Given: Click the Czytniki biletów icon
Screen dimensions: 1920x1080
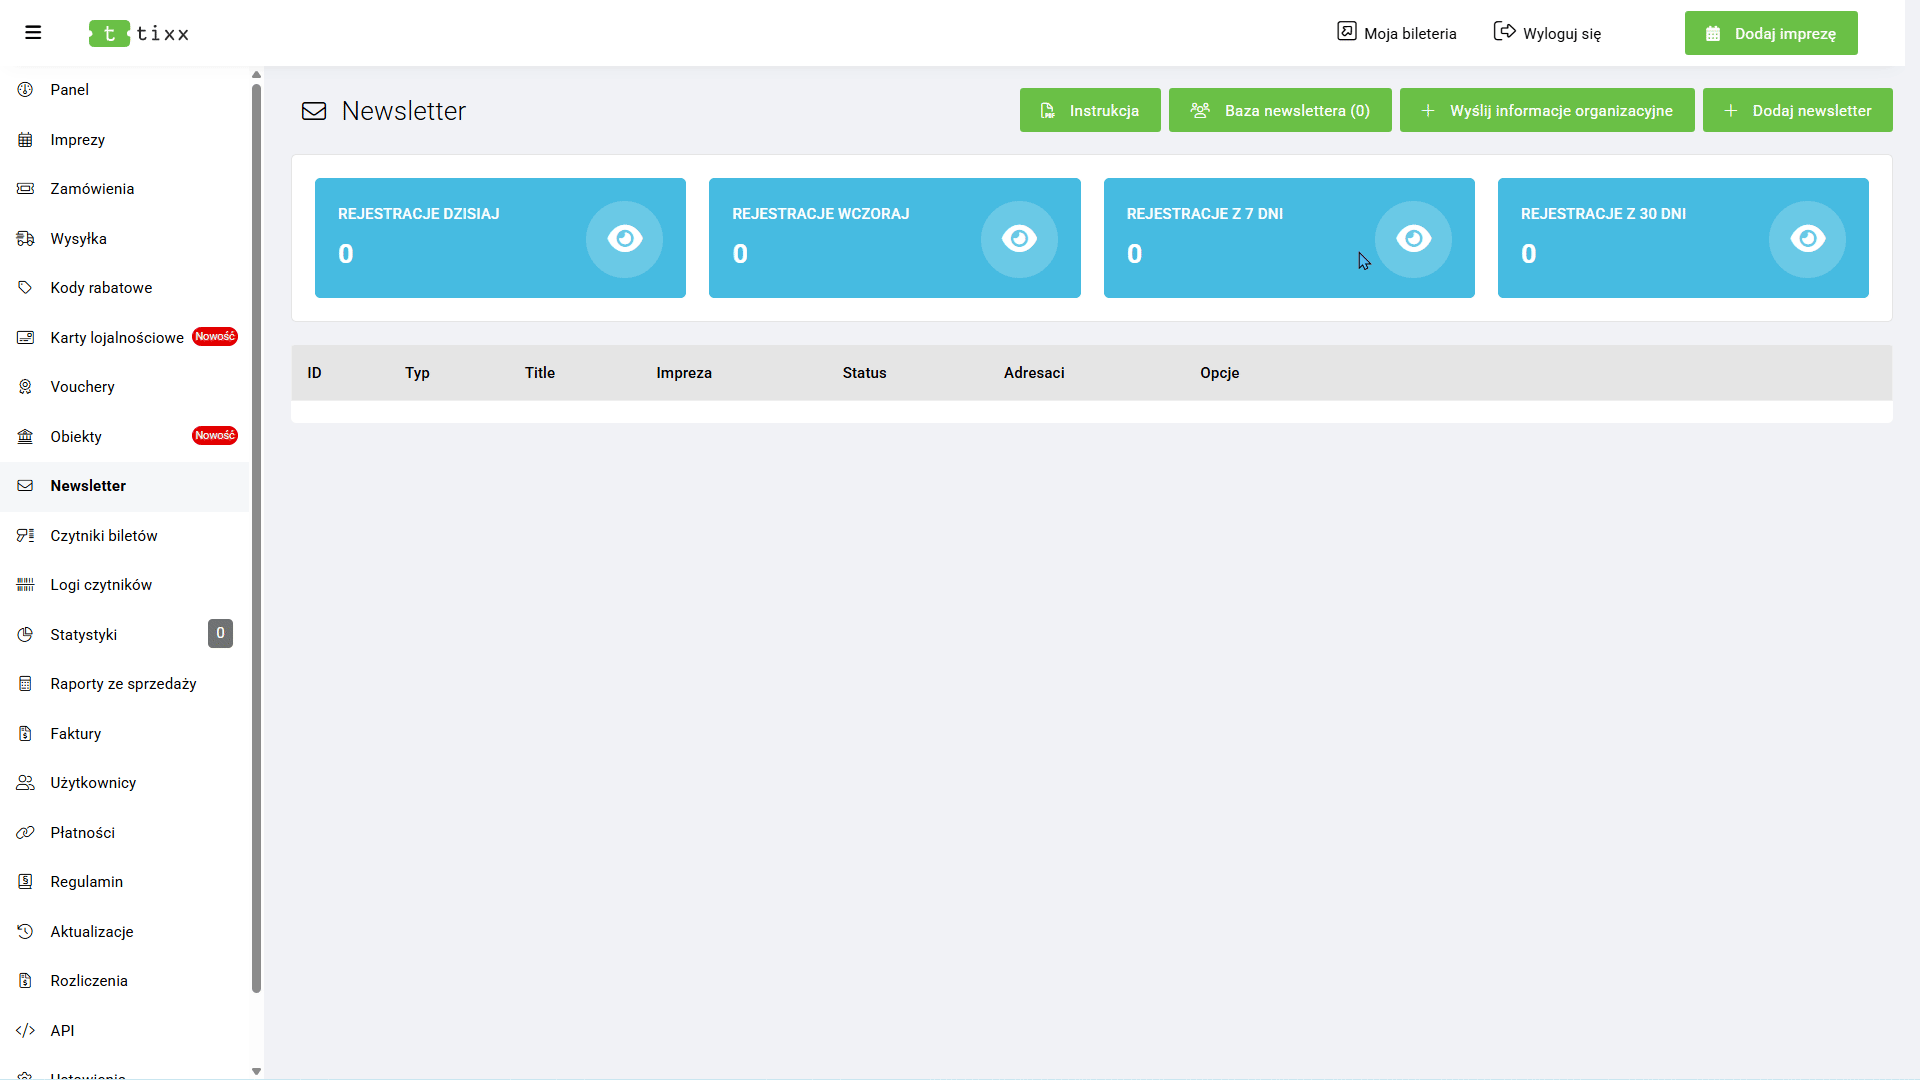Looking at the screenshot, I should pyautogui.click(x=26, y=536).
